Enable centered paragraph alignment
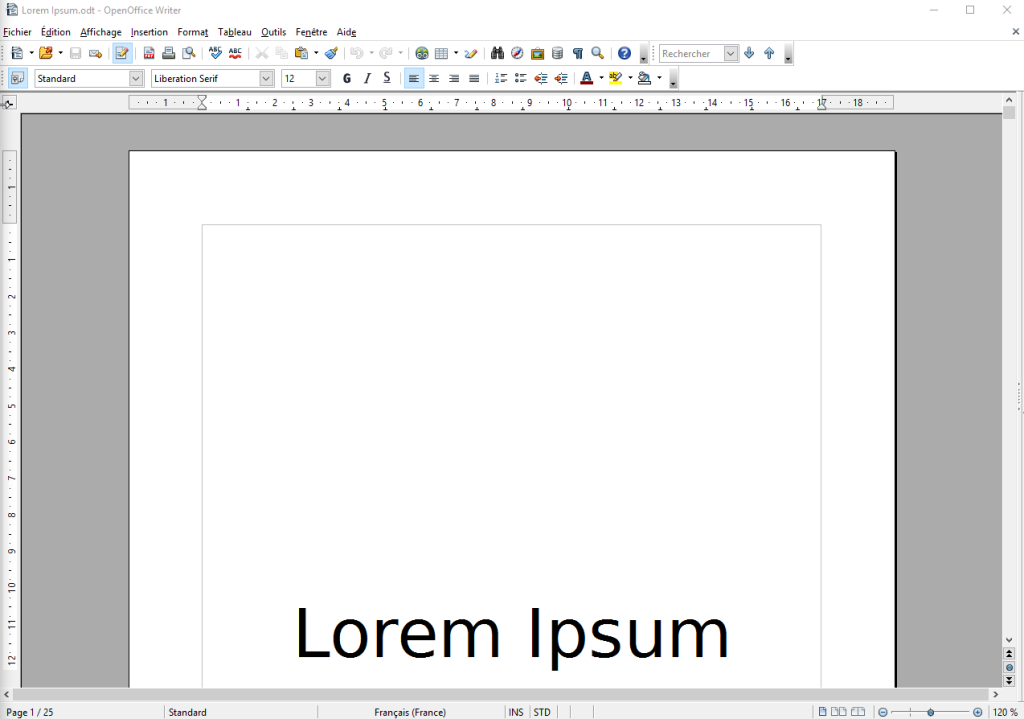The height and width of the screenshot is (719, 1024). click(433, 78)
